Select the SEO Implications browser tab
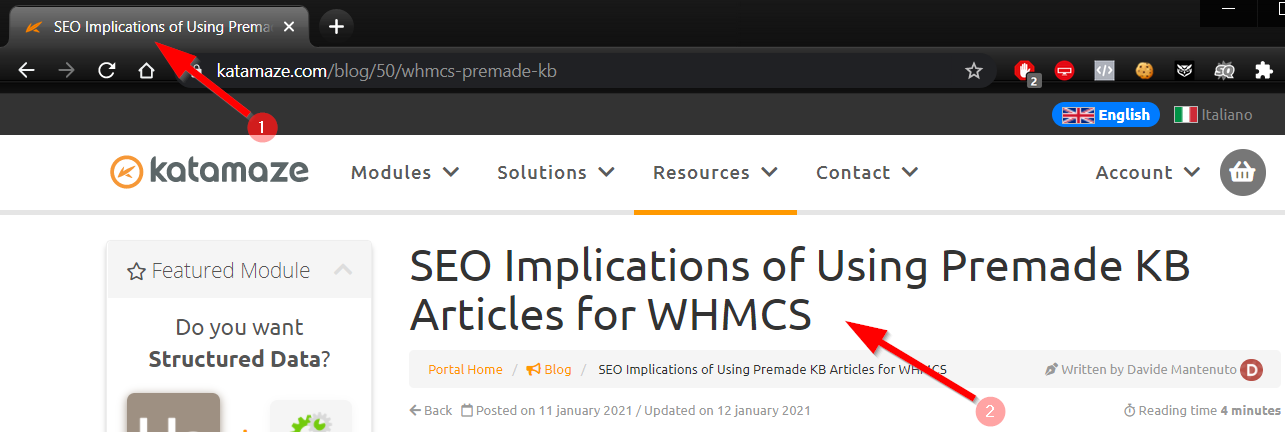This screenshot has width=1285, height=432. 160,27
